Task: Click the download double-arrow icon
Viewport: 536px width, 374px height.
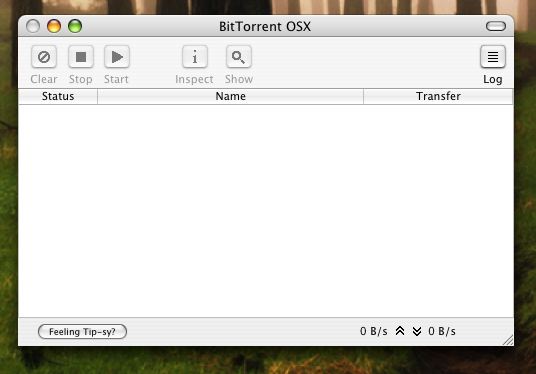Action: (417, 331)
